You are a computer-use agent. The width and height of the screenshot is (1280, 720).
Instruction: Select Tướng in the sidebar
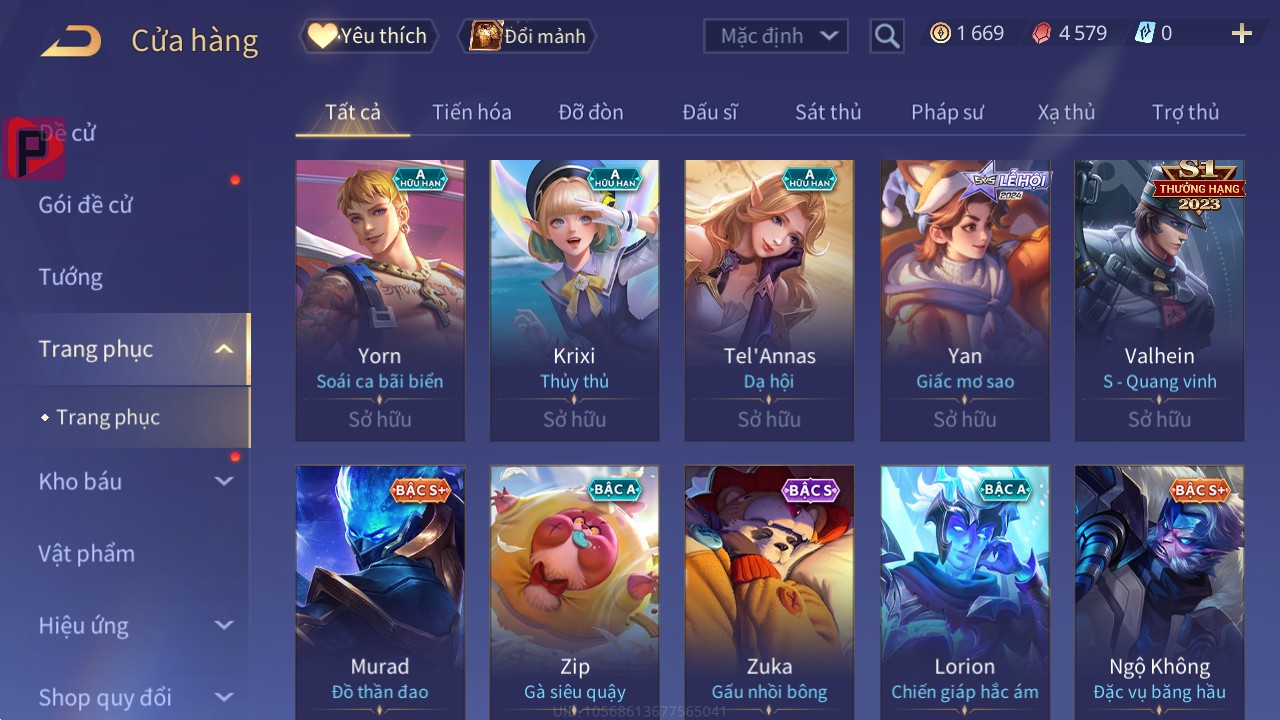[x=70, y=277]
